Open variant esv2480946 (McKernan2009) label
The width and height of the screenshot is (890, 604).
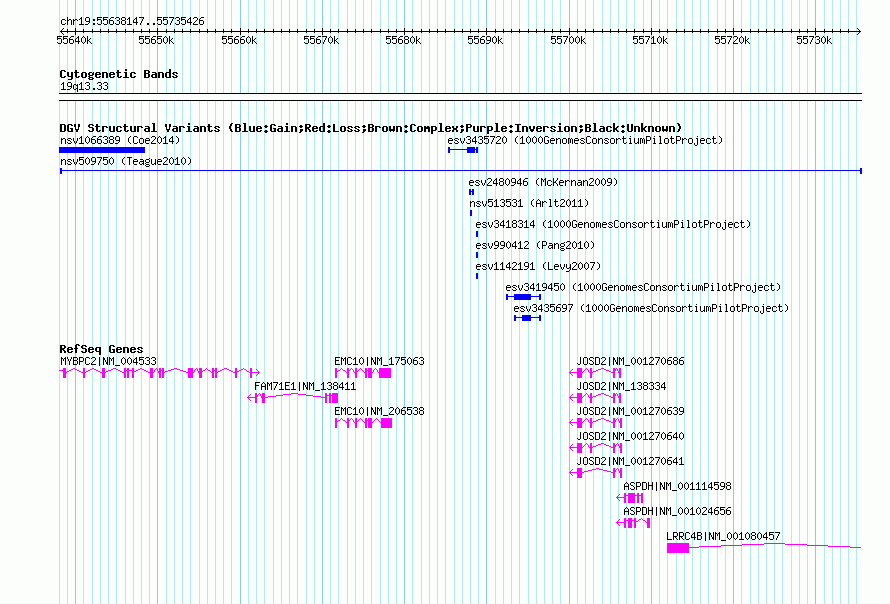point(543,182)
